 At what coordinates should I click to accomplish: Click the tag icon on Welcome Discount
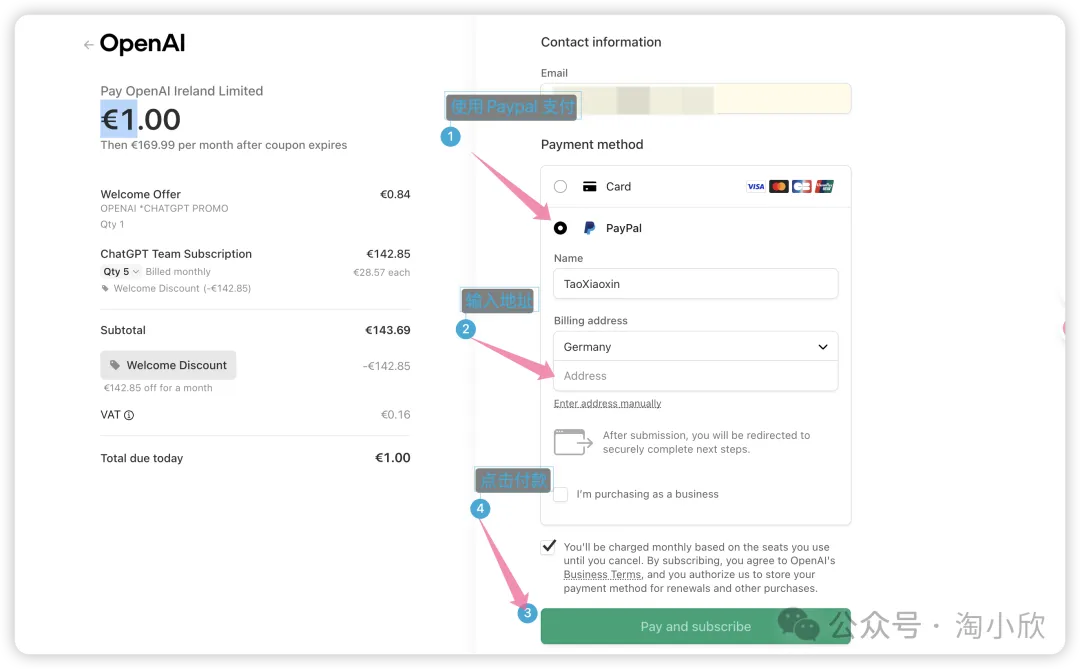click(115, 365)
